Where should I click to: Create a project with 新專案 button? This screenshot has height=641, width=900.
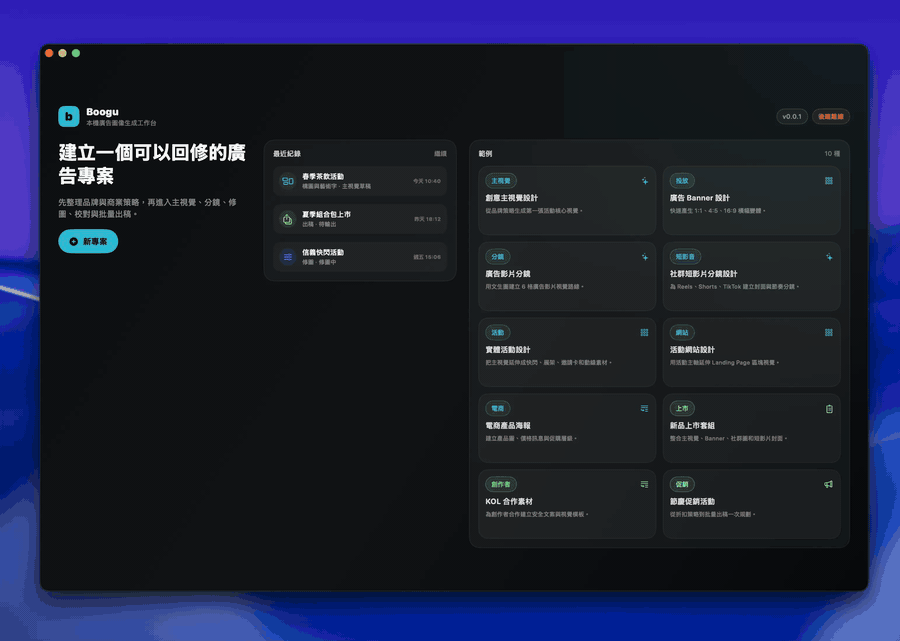click(88, 242)
